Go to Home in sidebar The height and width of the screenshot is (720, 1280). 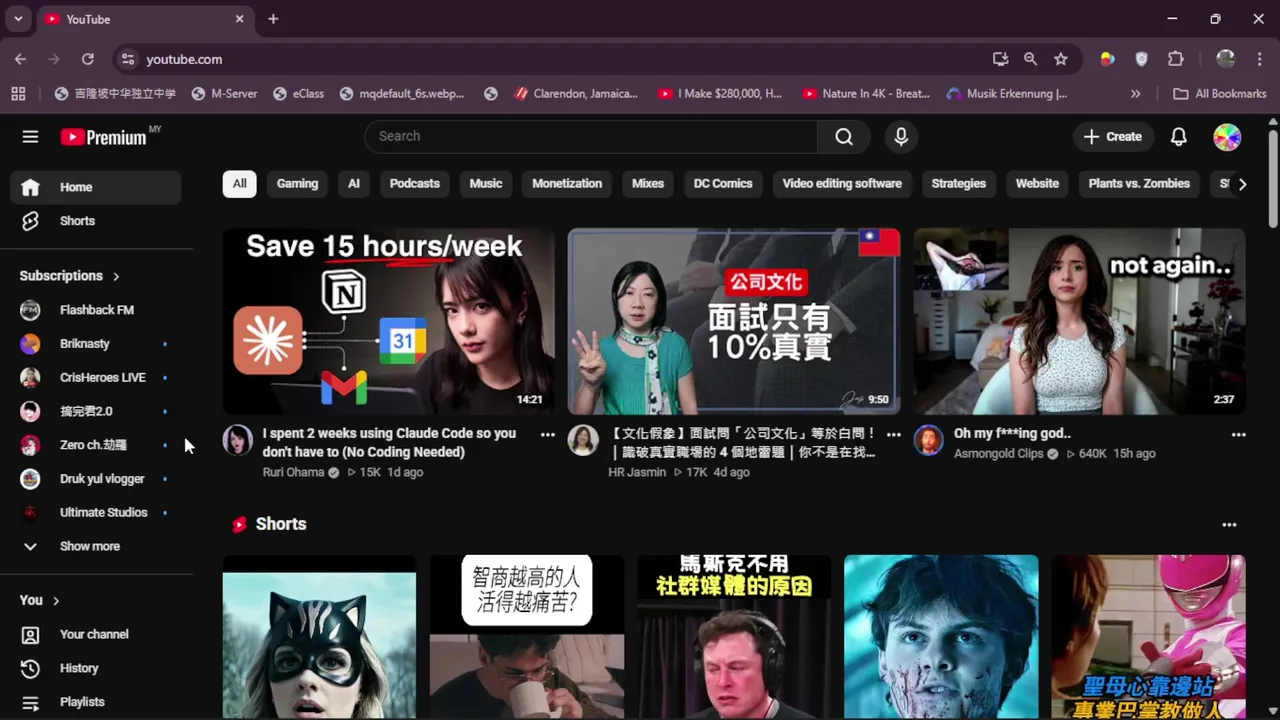96,187
